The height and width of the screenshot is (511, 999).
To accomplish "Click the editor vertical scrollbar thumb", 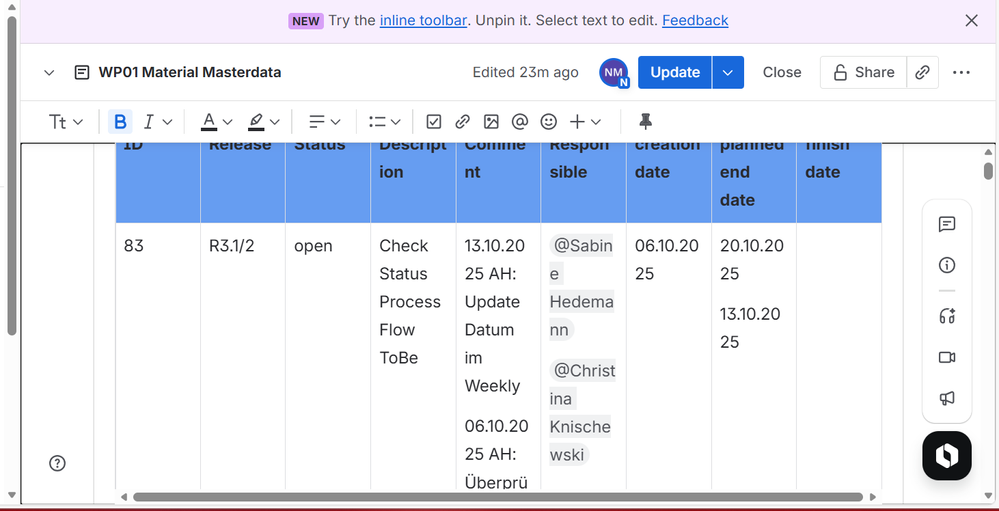I will click(x=988, y=171).
